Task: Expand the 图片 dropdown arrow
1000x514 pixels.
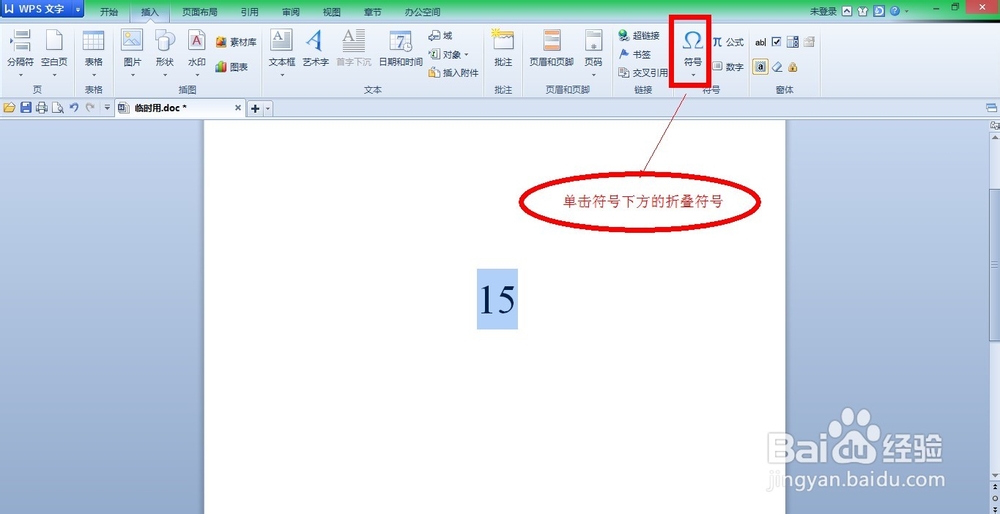Action: [x=133, y=75]
